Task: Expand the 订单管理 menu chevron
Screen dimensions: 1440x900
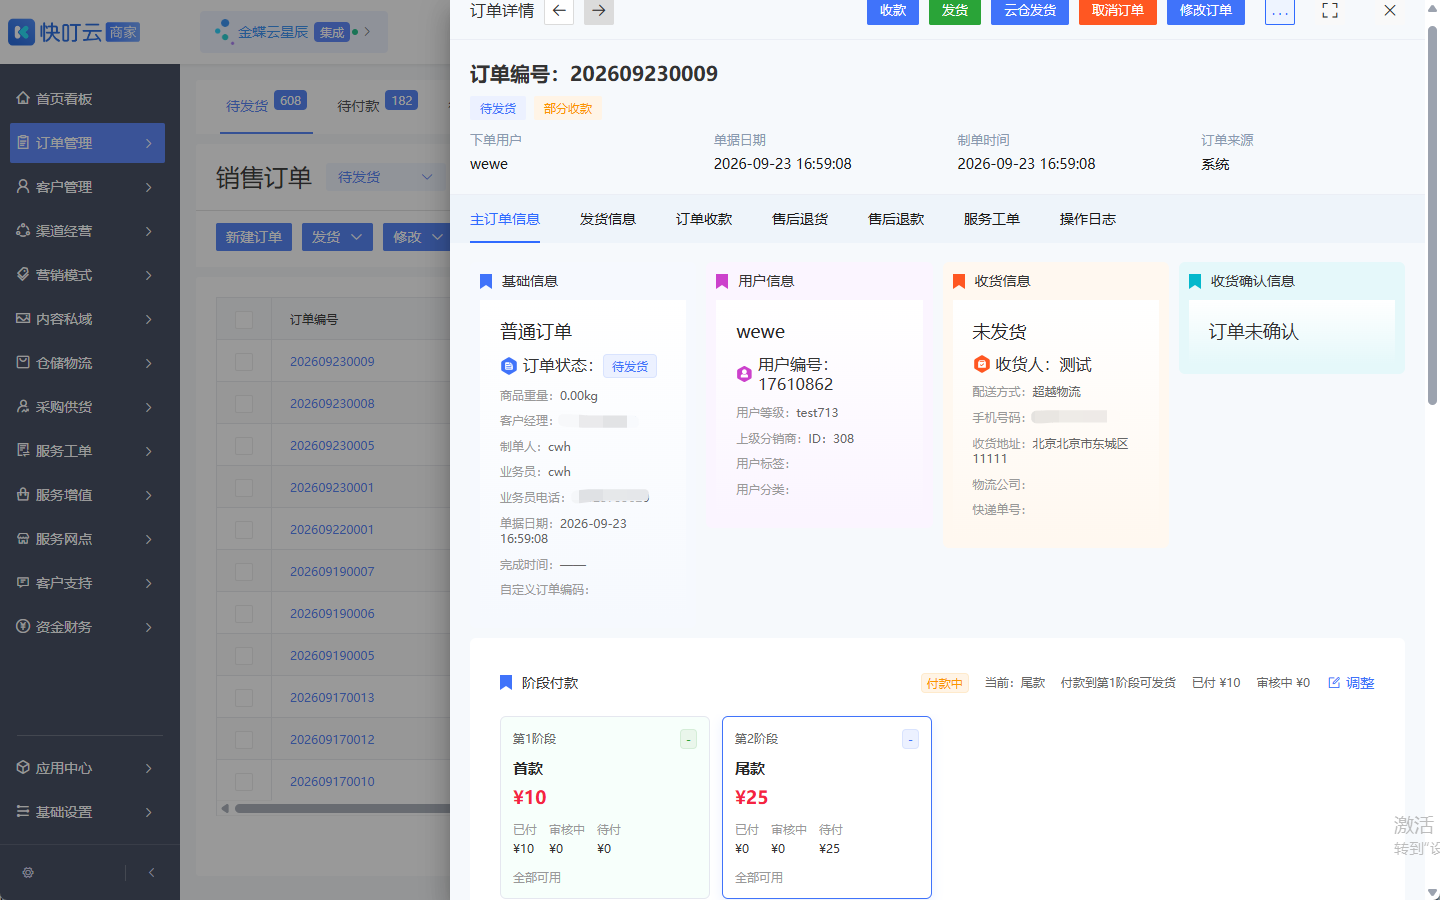Action: point(149,143)
